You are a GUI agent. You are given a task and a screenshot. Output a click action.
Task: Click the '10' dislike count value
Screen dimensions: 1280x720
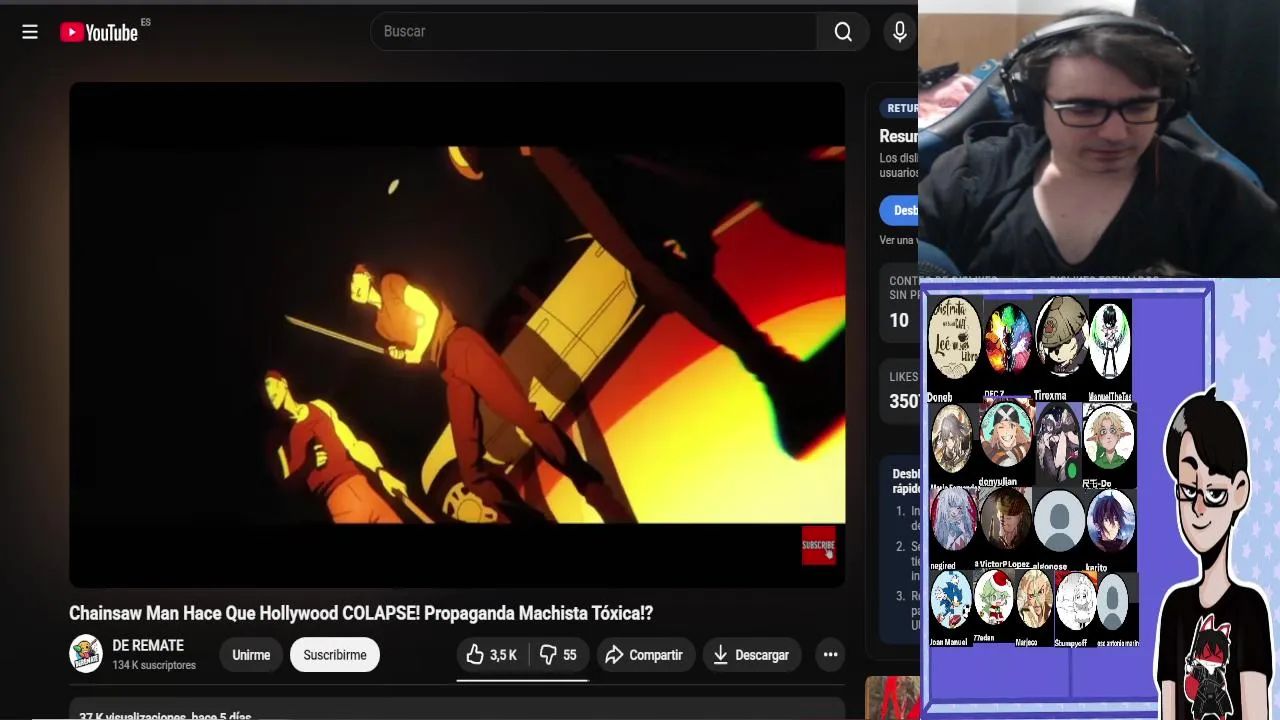coord(899,321)
